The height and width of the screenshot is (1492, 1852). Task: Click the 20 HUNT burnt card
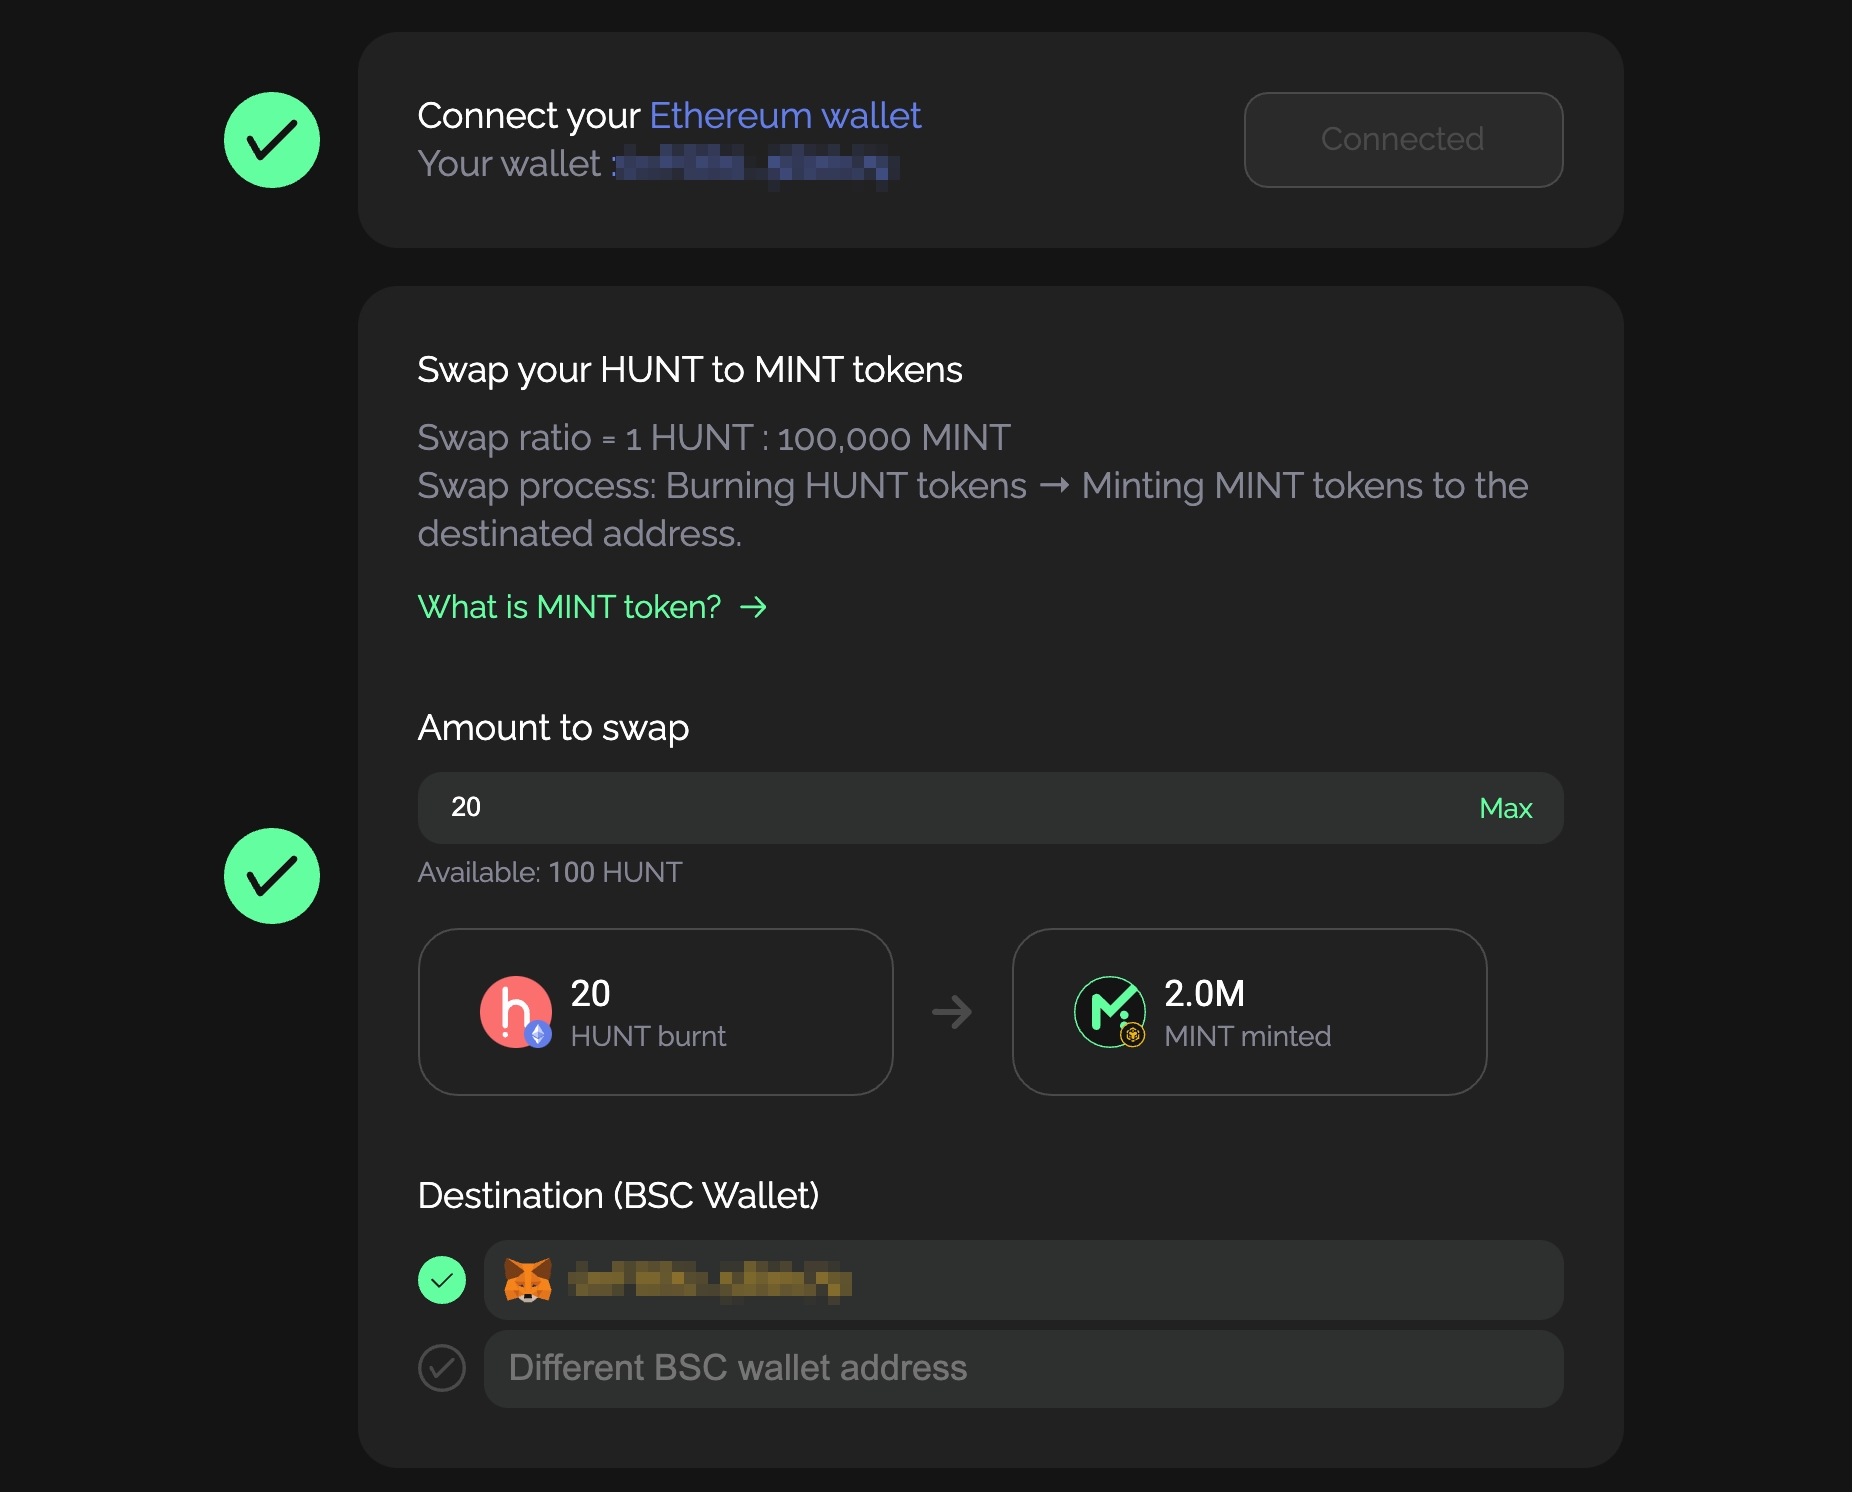655,1012
